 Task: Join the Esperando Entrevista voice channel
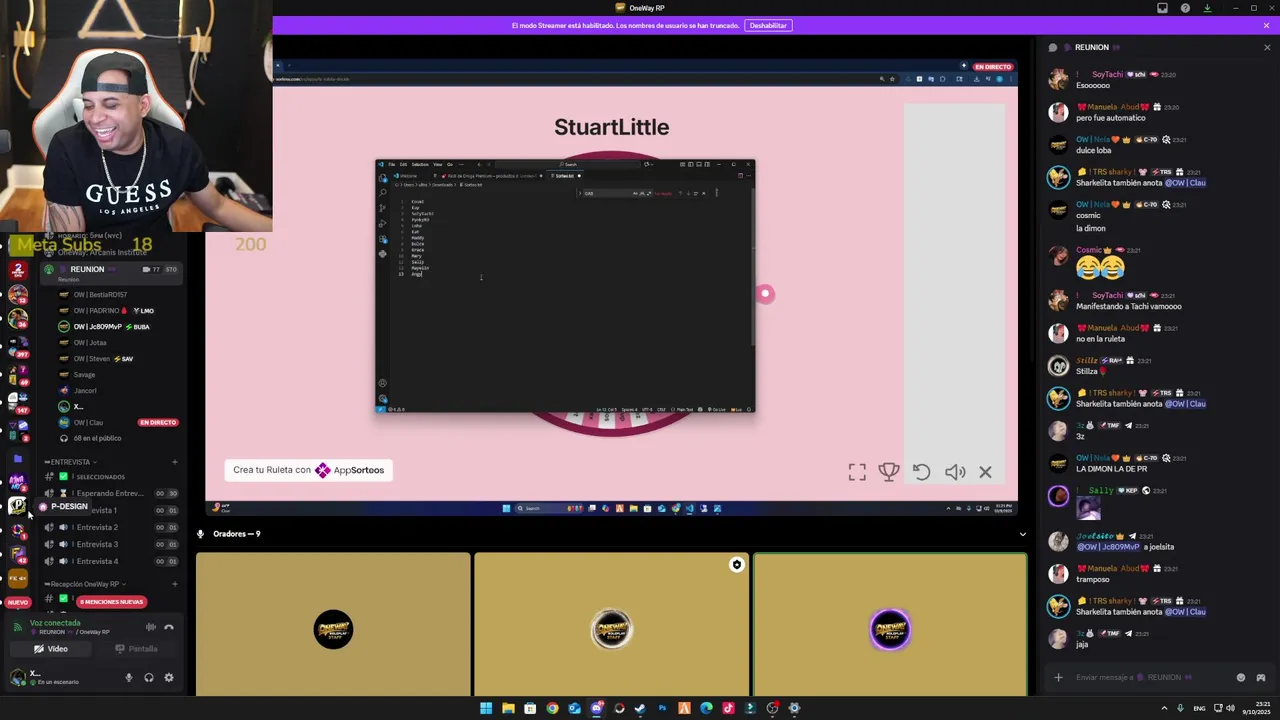(110, 493)
